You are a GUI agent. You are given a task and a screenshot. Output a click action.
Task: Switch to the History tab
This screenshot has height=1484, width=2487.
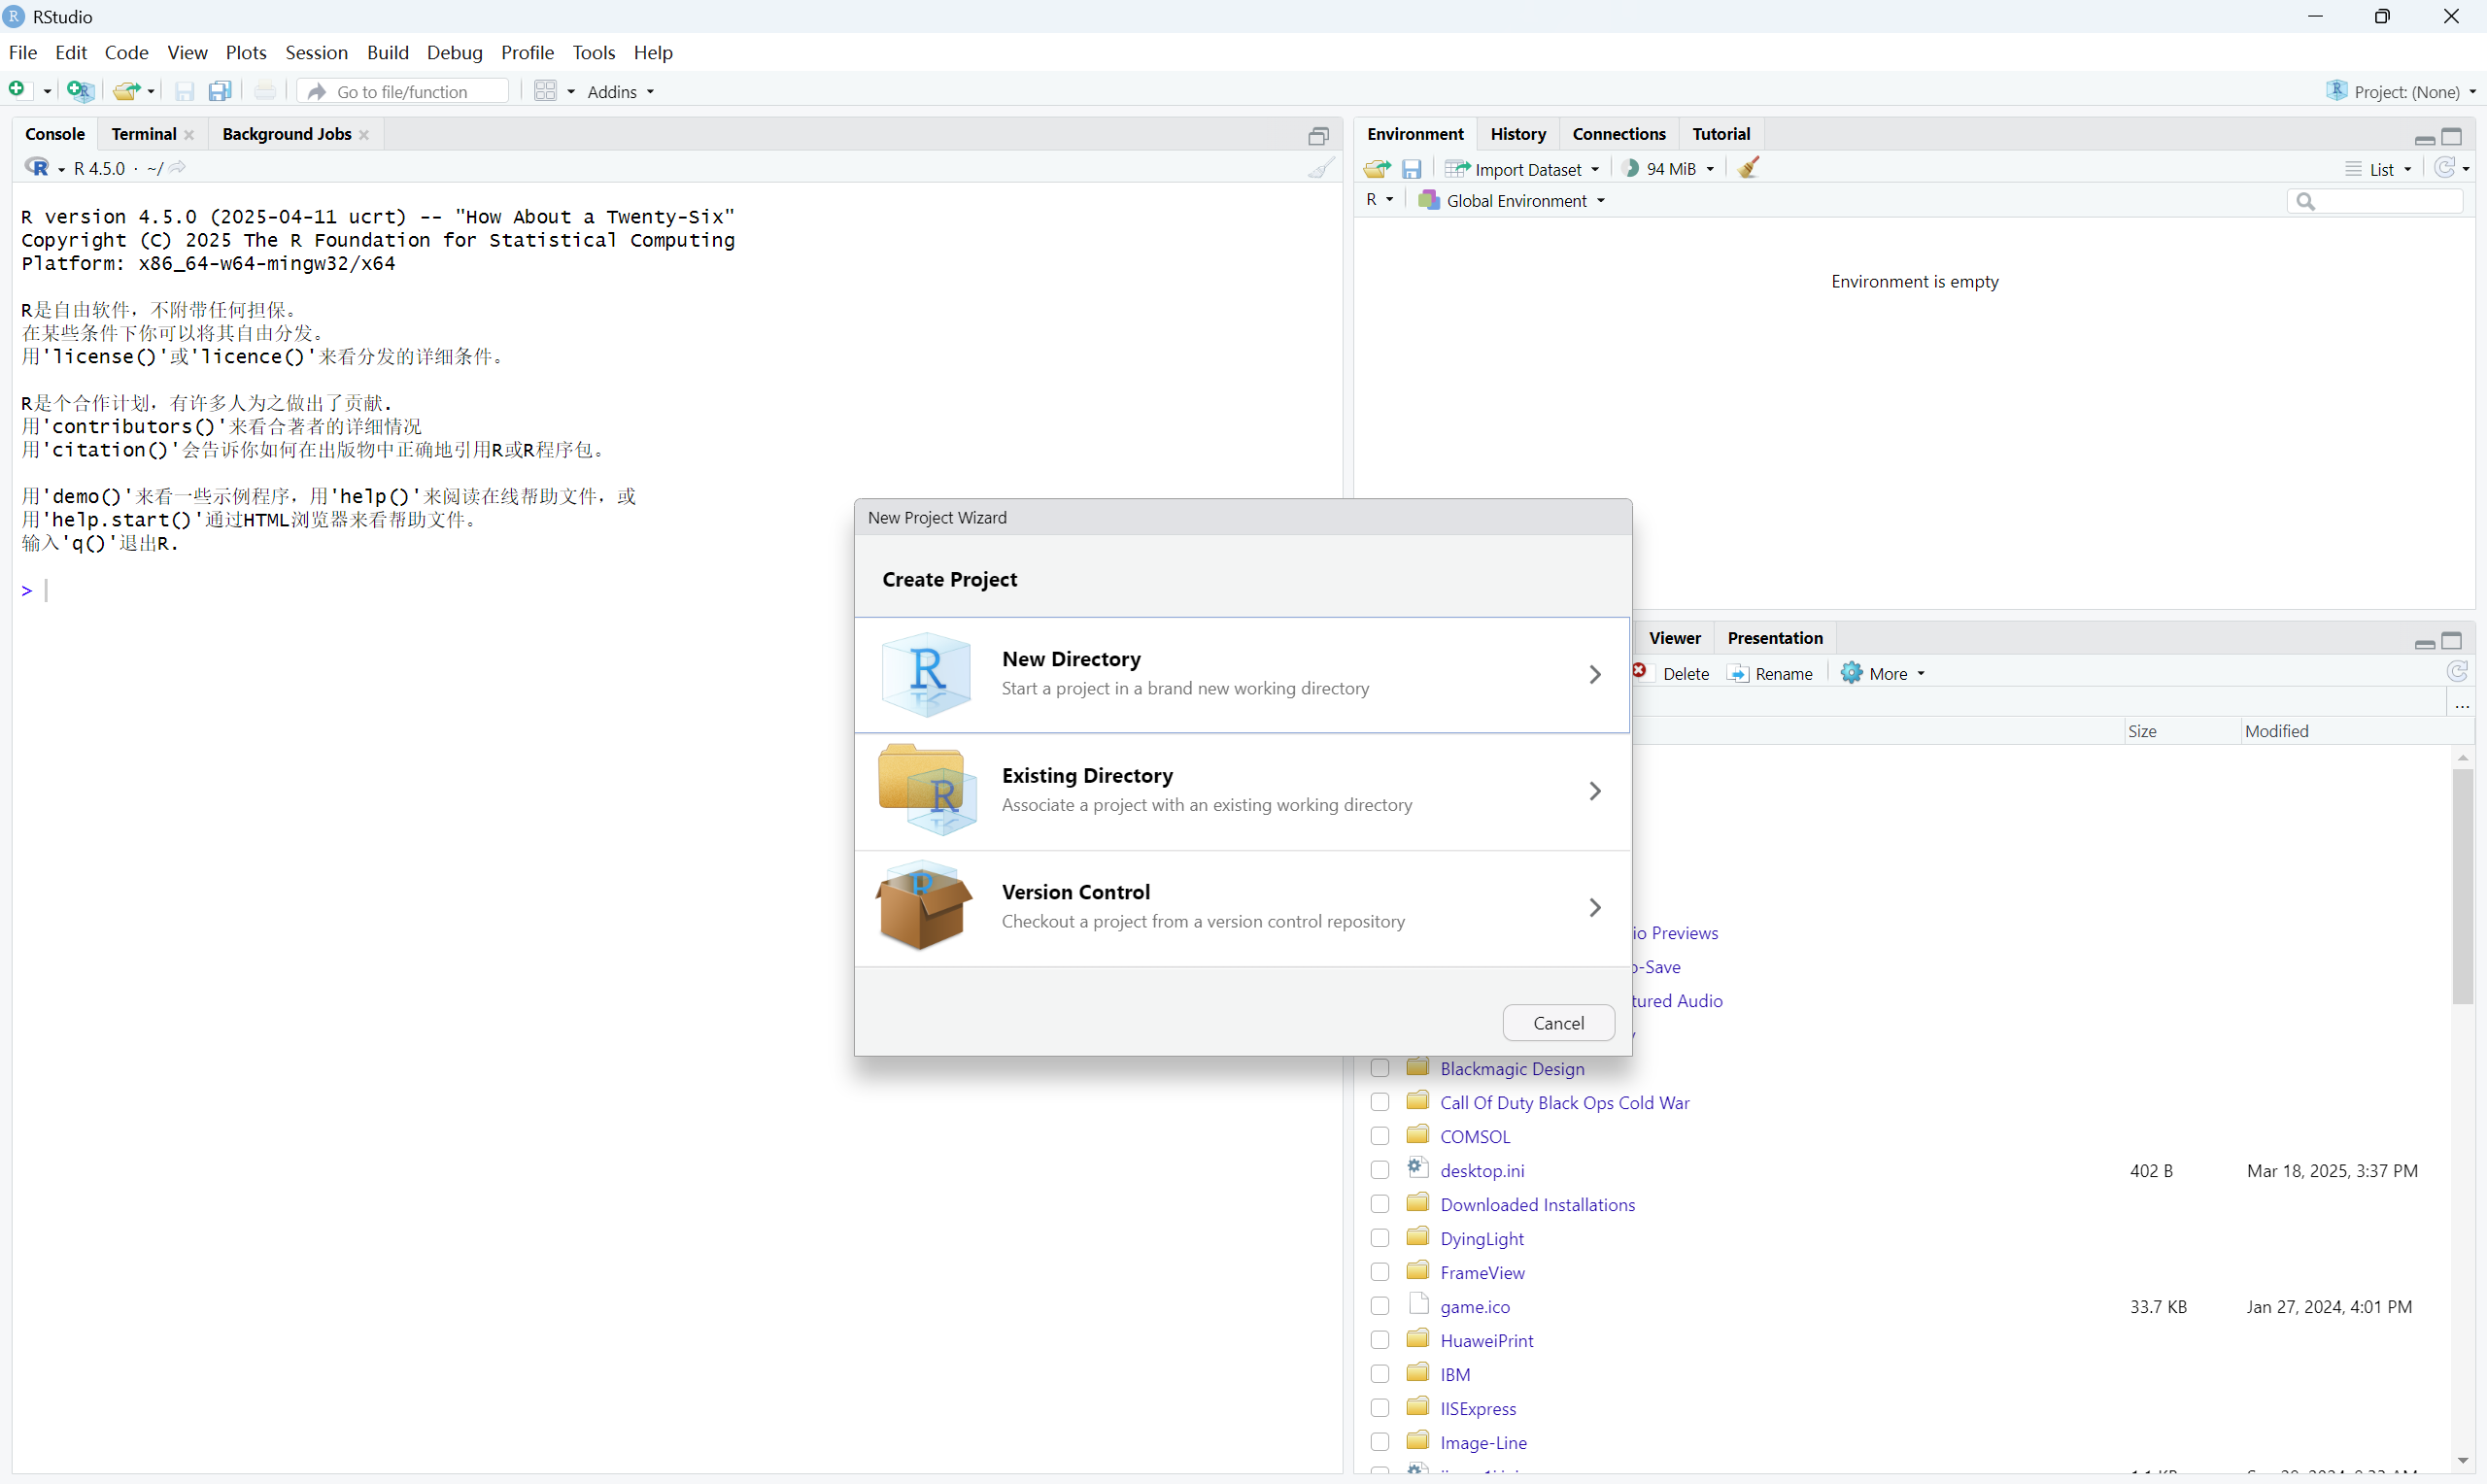coord(1517,134)
